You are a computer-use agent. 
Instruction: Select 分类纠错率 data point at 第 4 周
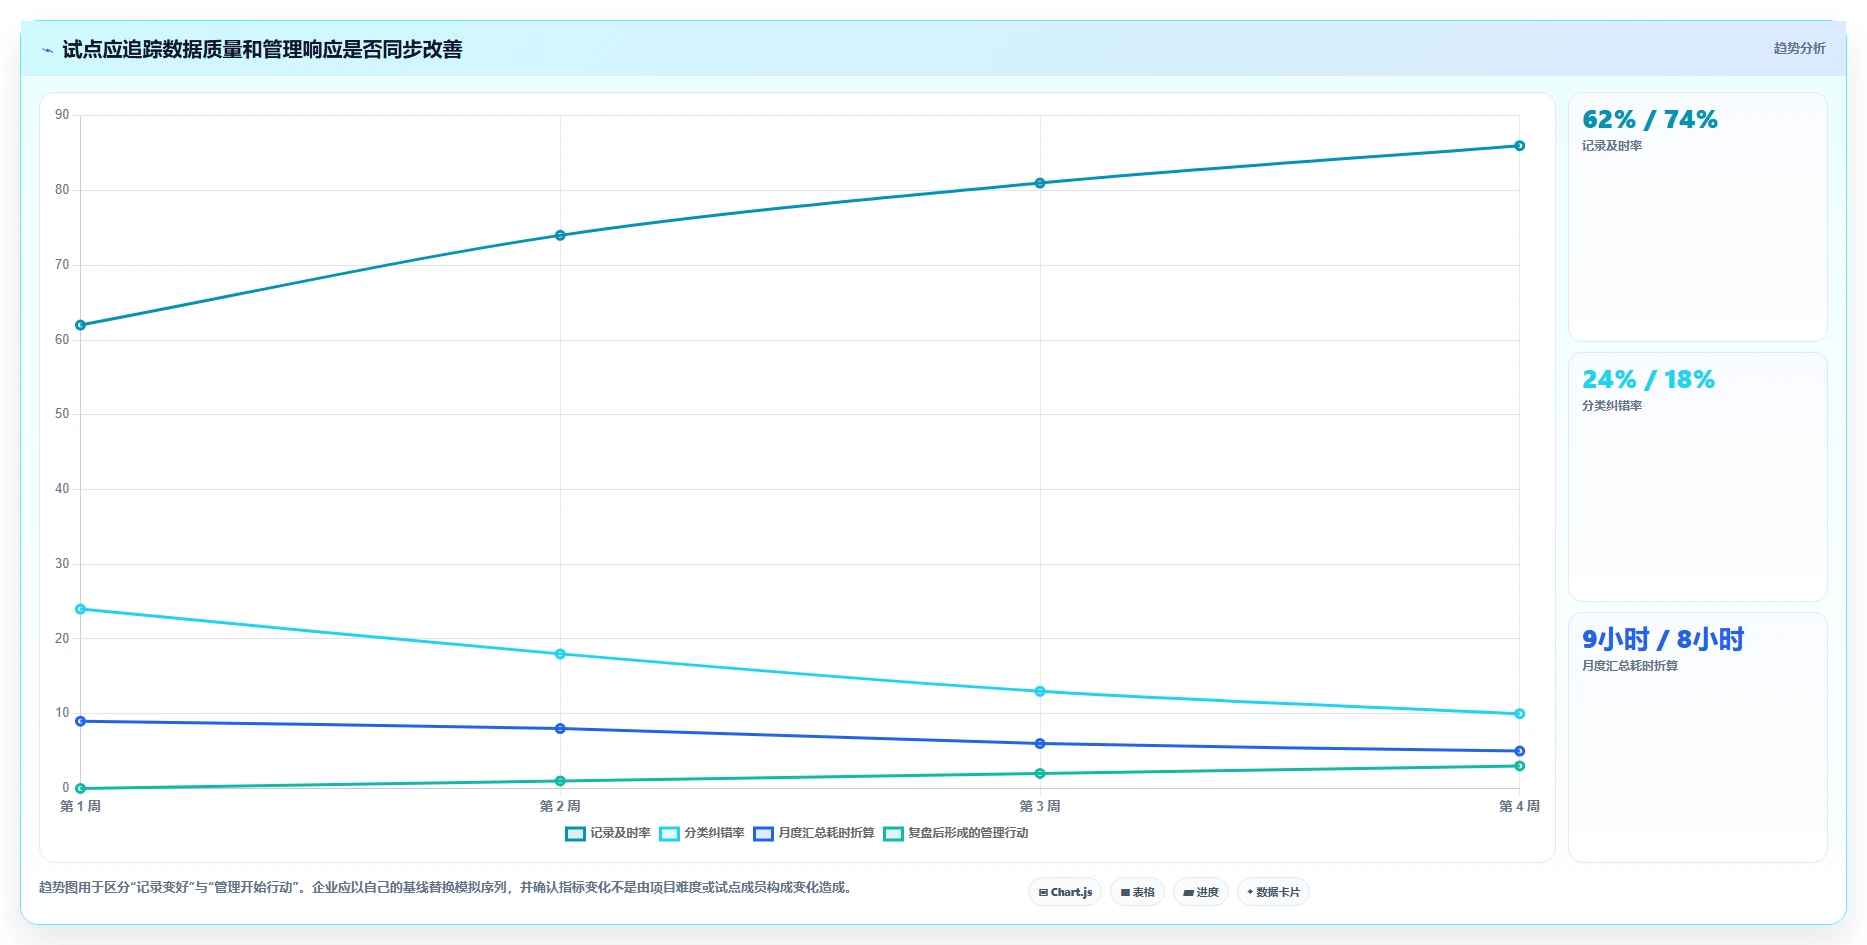(x=1519, y=714)
